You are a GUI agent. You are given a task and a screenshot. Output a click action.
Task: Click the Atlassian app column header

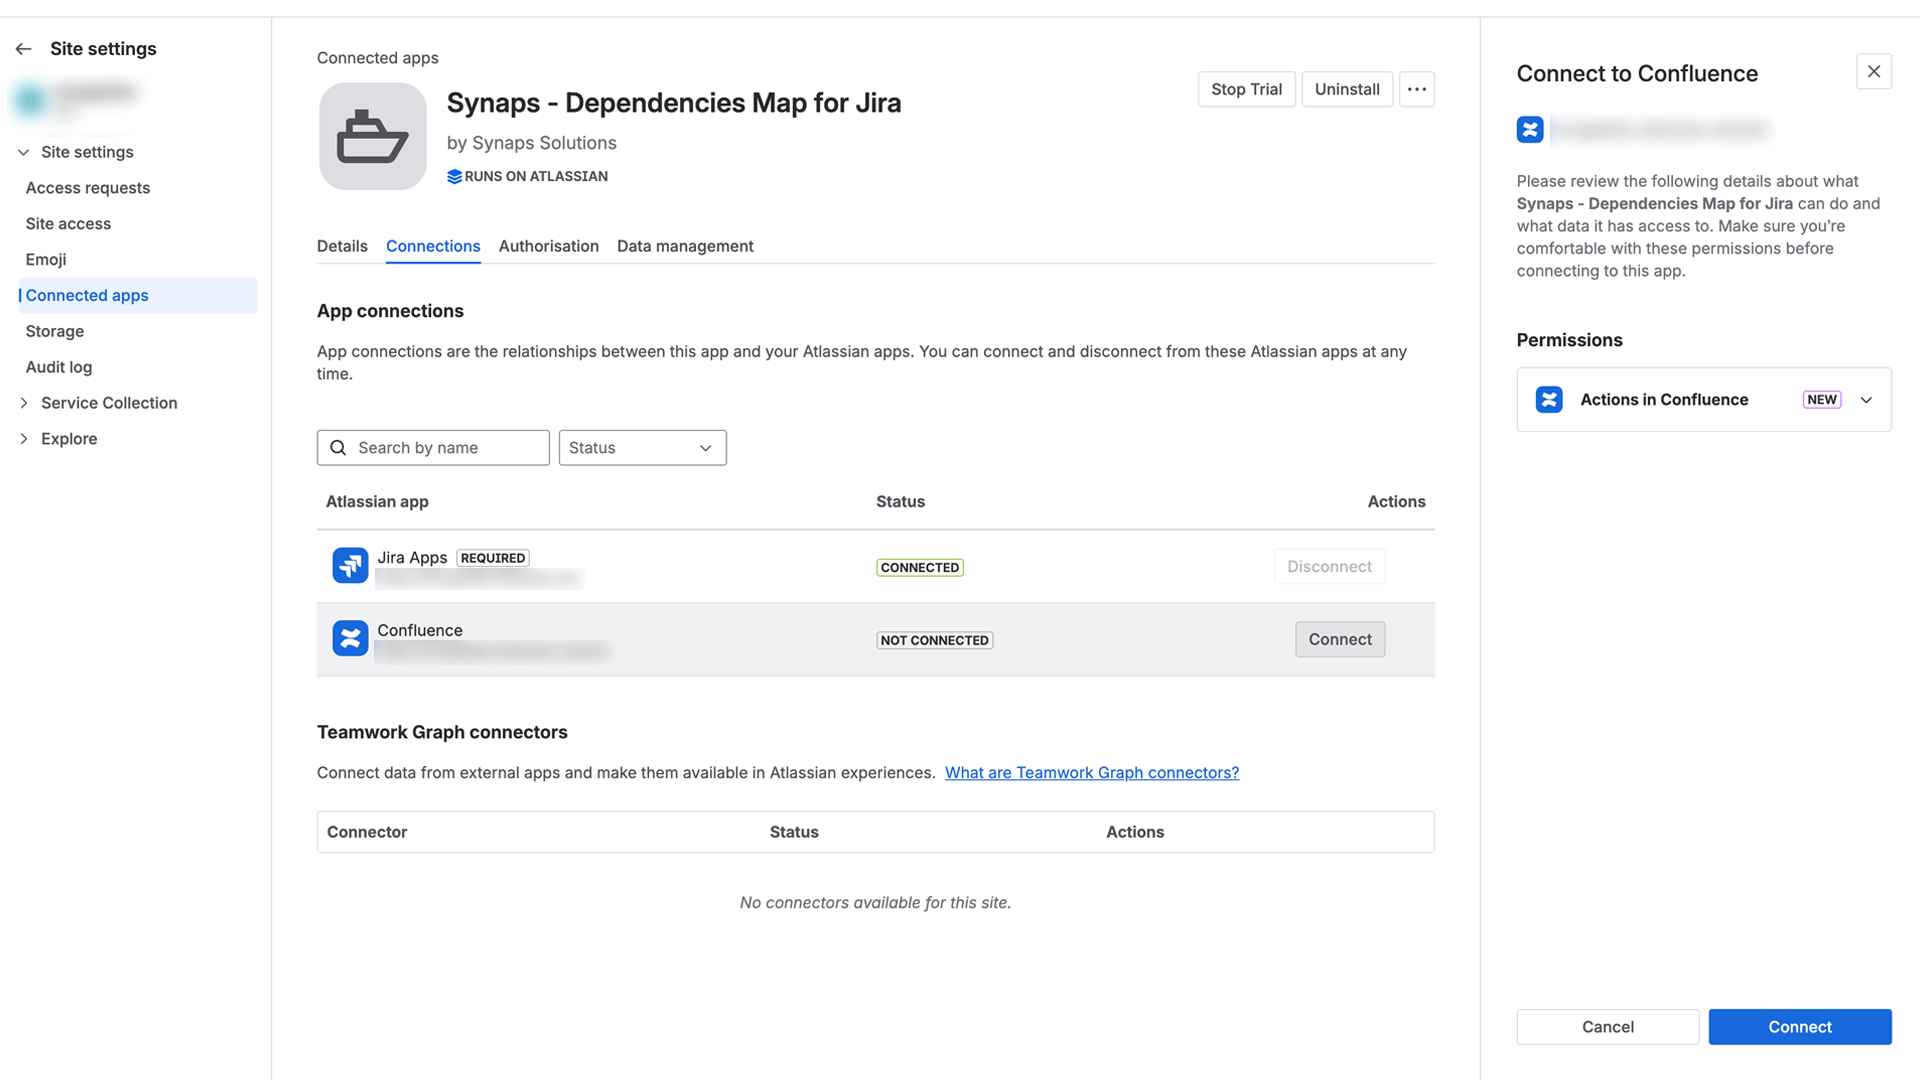tap(377, 502)
